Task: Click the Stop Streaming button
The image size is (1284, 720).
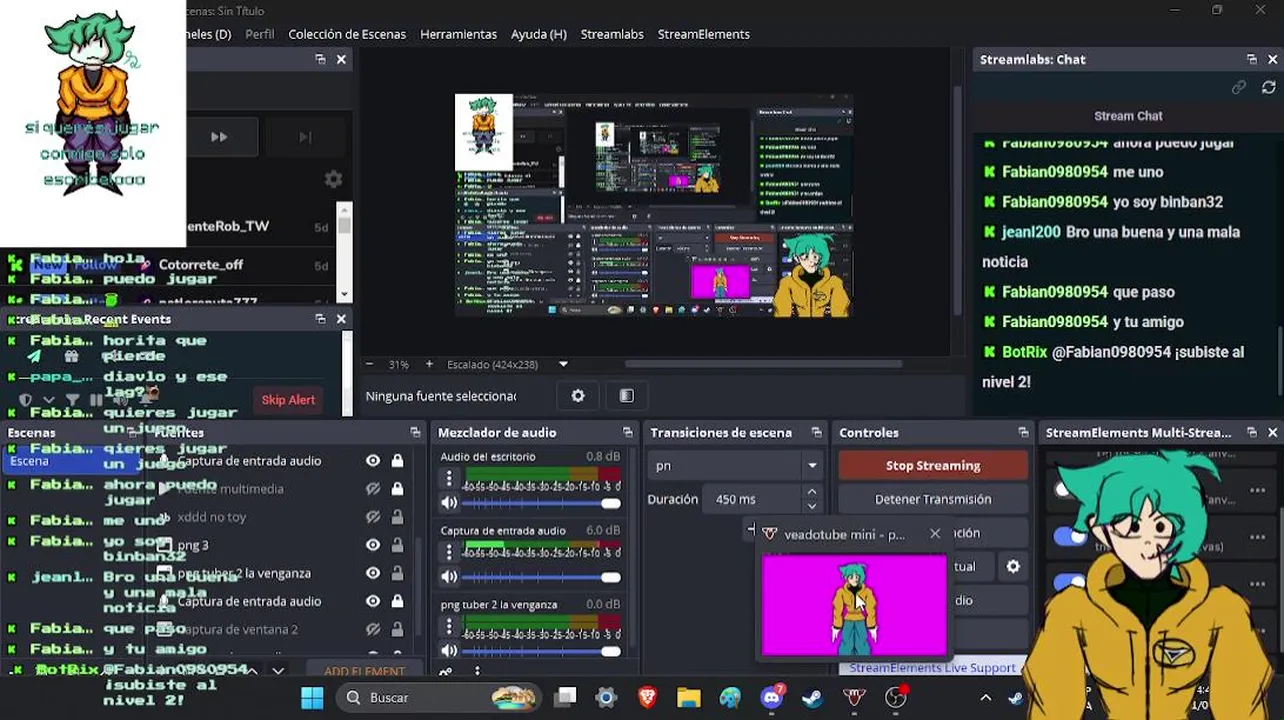Action: [933, 466]
